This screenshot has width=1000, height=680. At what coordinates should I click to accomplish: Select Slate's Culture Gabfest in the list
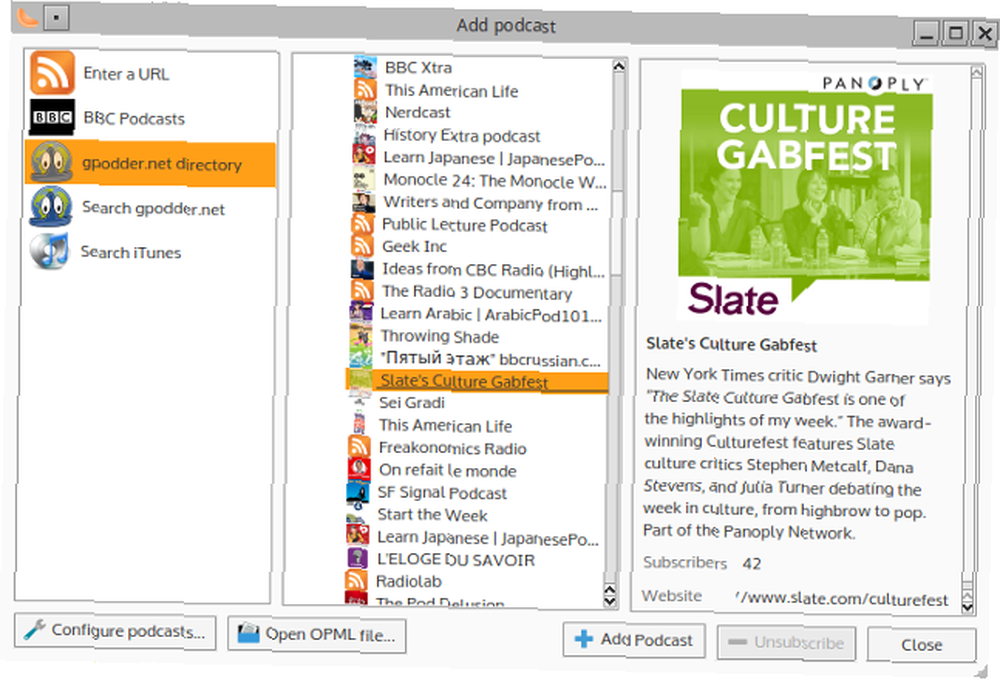click(x=477, y=381)
